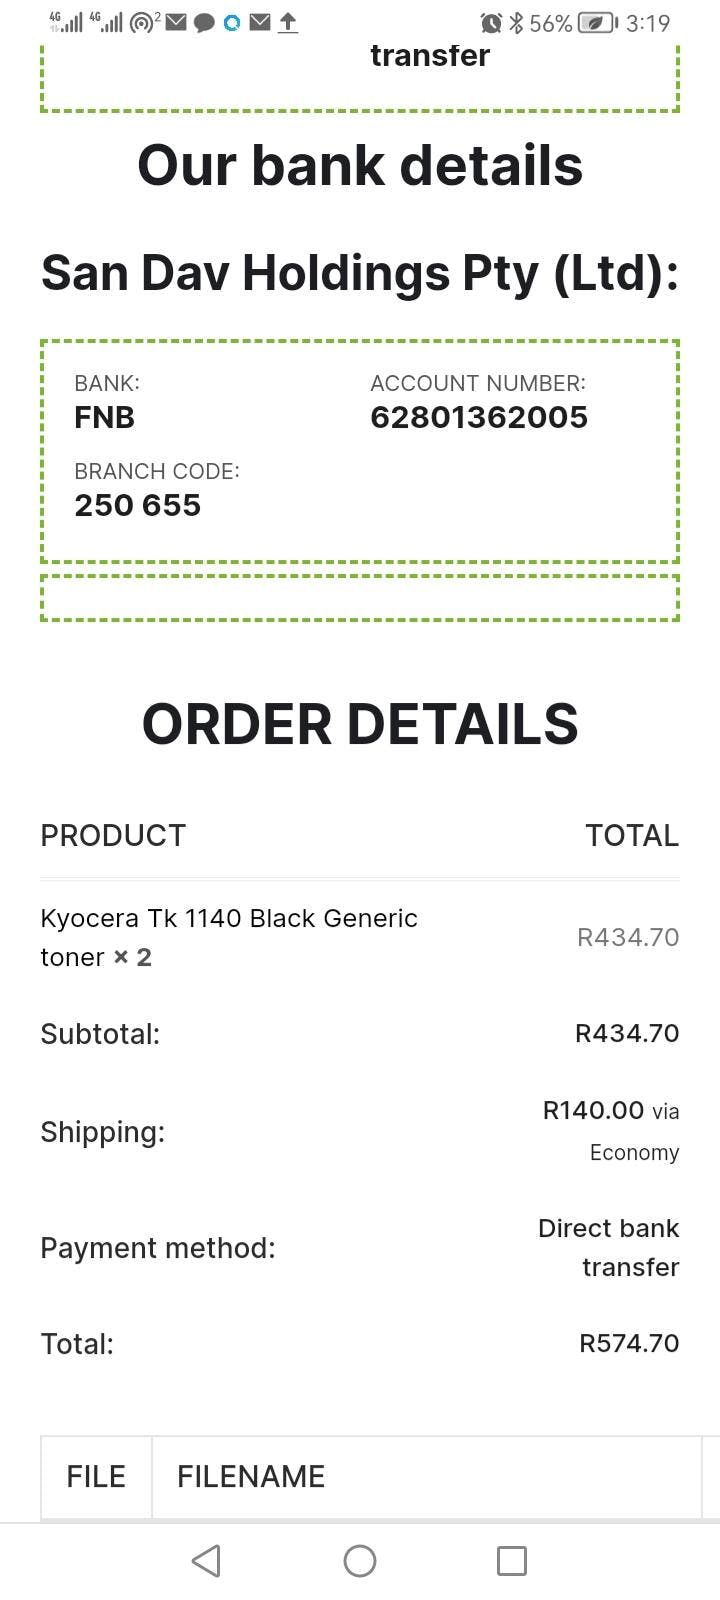Tap the upload arrow status icon
Viewport: 720px width, 1600px height.
tap(288, 22)
